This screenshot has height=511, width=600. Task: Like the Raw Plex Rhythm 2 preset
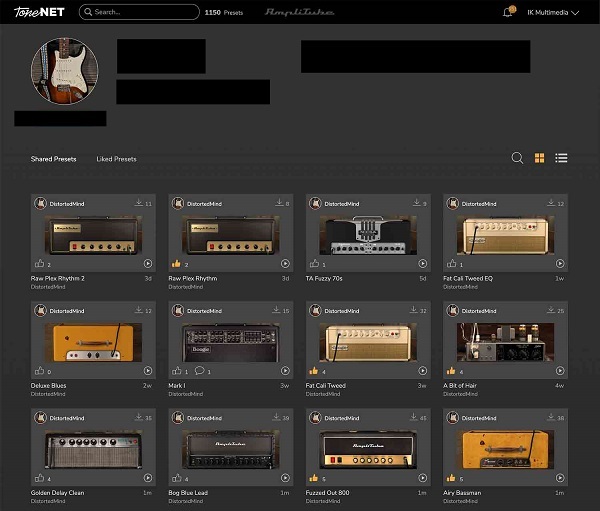tap(39, 263)
